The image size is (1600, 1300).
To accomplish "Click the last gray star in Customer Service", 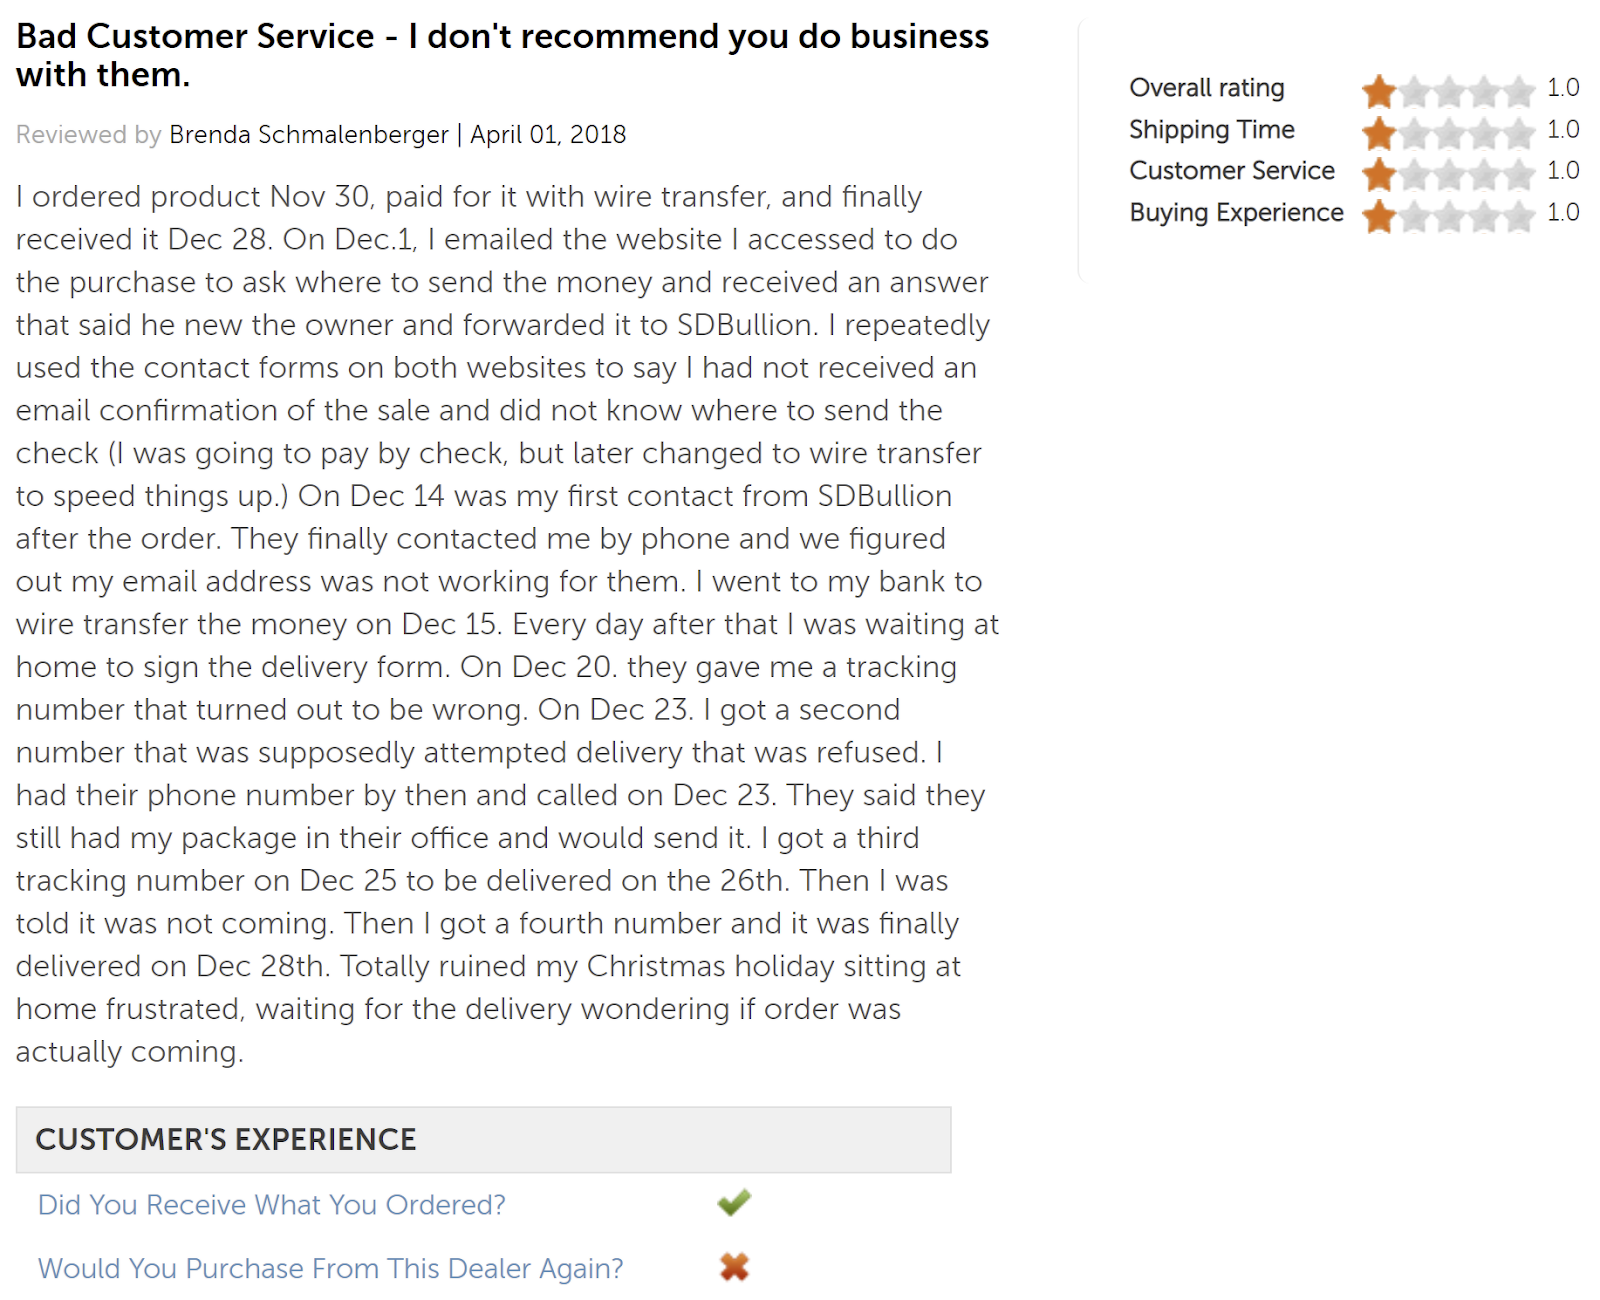I will pos(1519,174).
